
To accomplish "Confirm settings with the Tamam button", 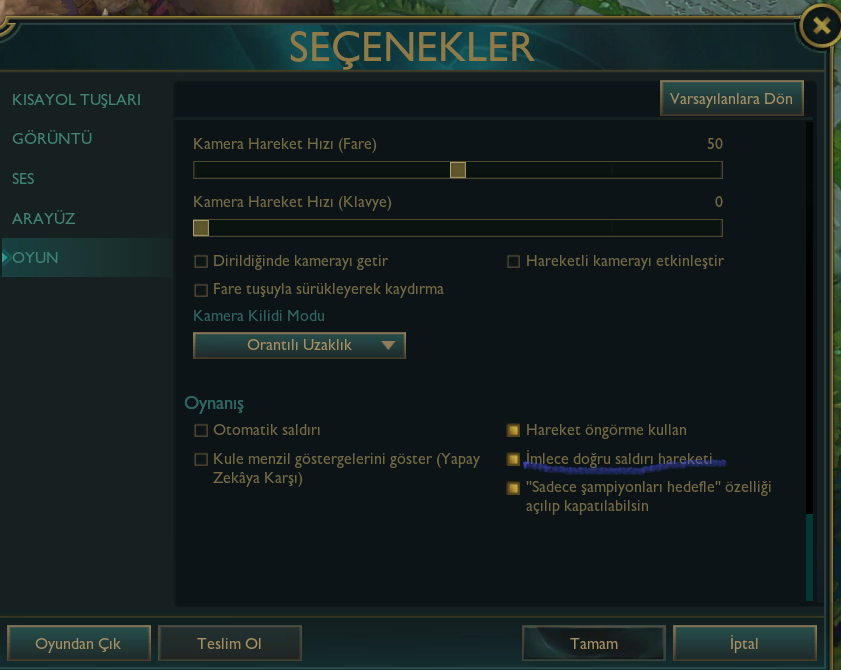I will coord(594,643).
